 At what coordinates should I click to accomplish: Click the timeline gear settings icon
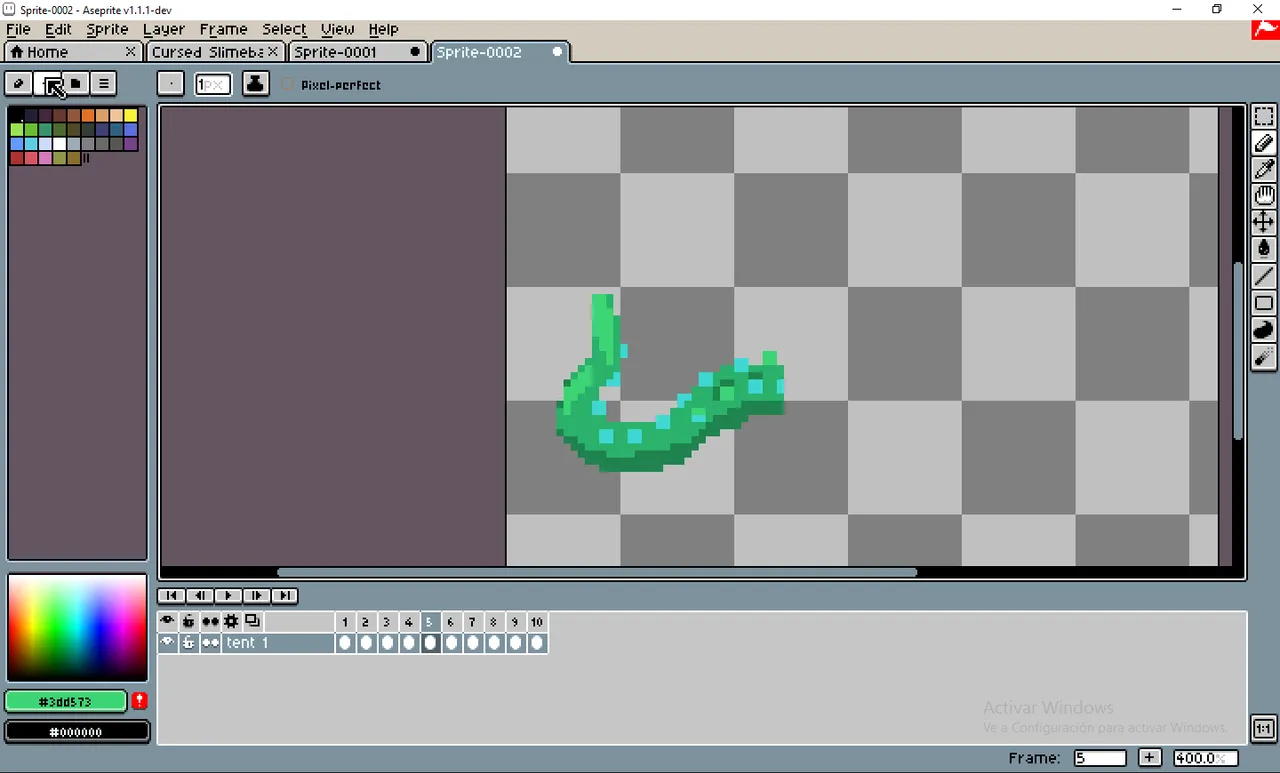231,621
